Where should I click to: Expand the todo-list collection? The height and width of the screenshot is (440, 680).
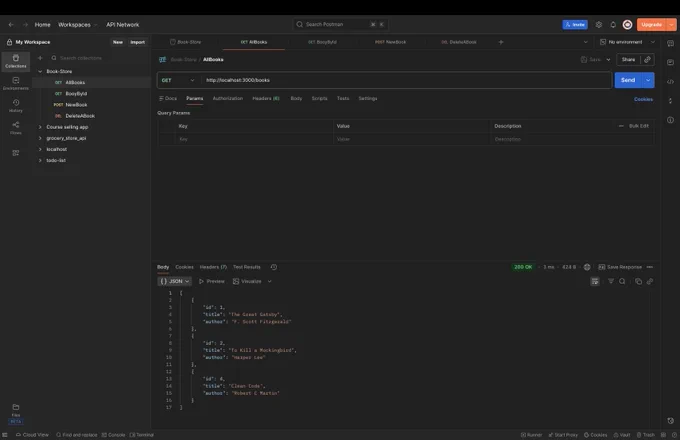40,160
